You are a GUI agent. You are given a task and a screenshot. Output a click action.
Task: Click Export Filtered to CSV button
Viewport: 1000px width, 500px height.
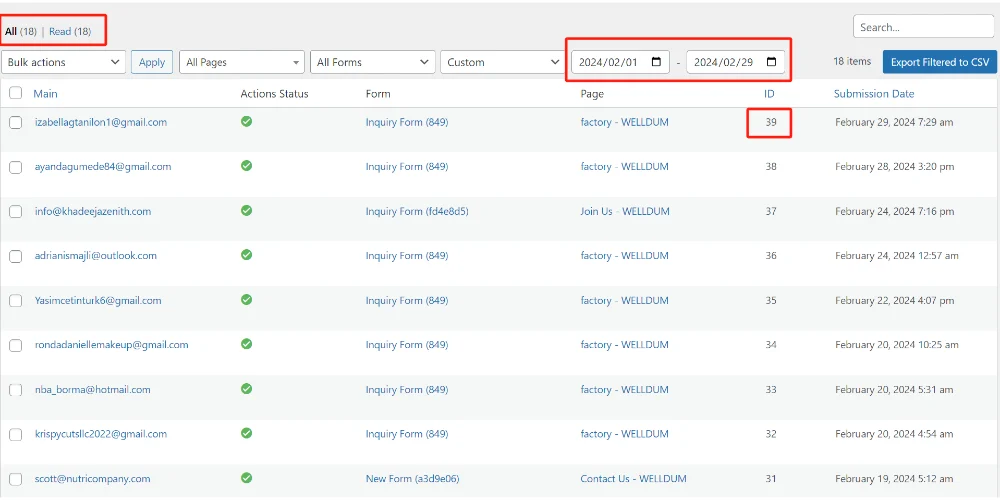click(x=940, y=62)
